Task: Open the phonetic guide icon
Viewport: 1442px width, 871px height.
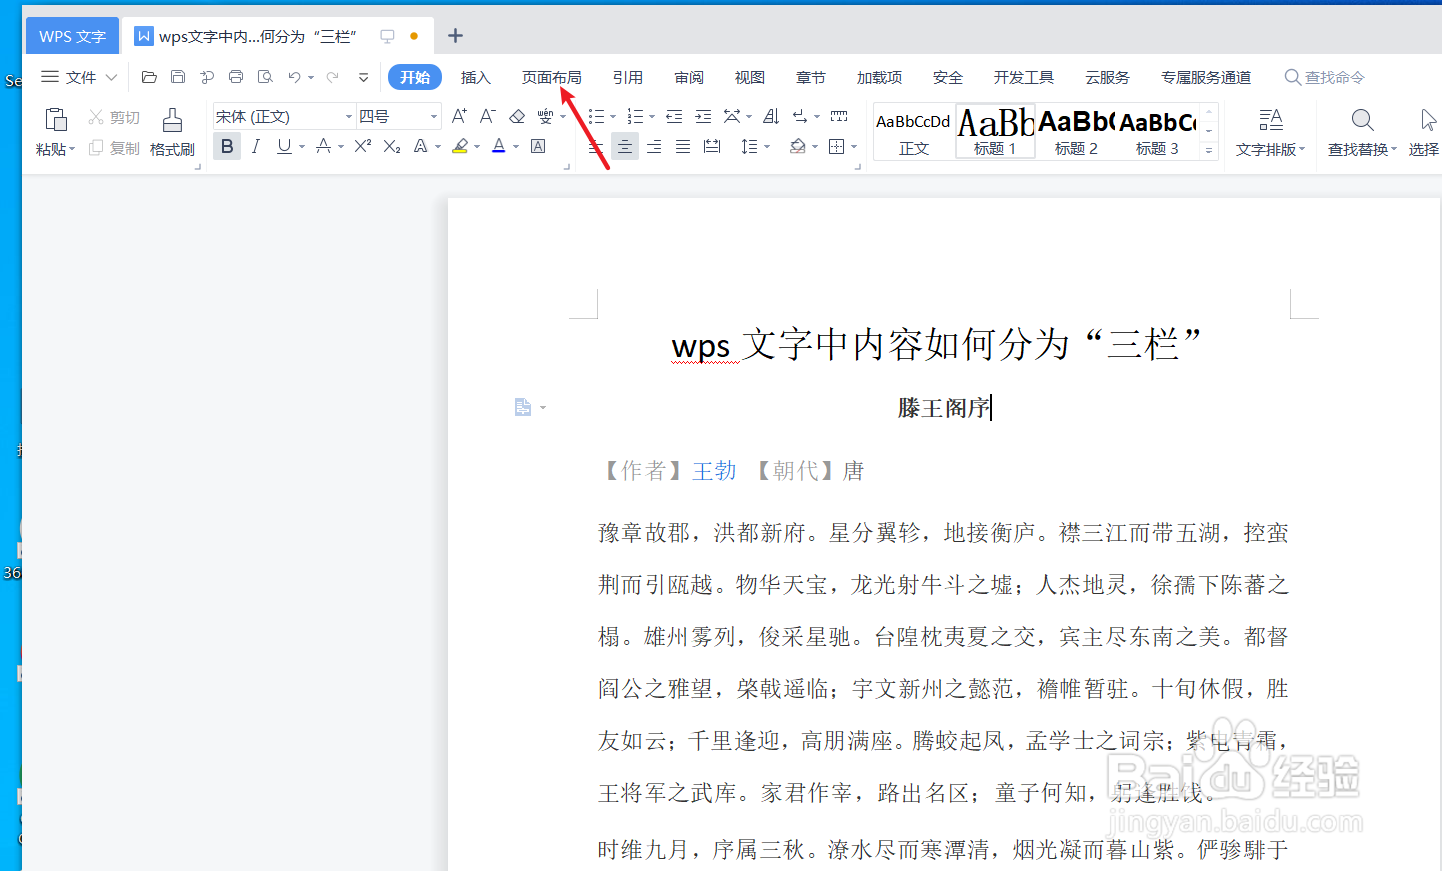Action: pyautogui.click(x=545, y=117)
